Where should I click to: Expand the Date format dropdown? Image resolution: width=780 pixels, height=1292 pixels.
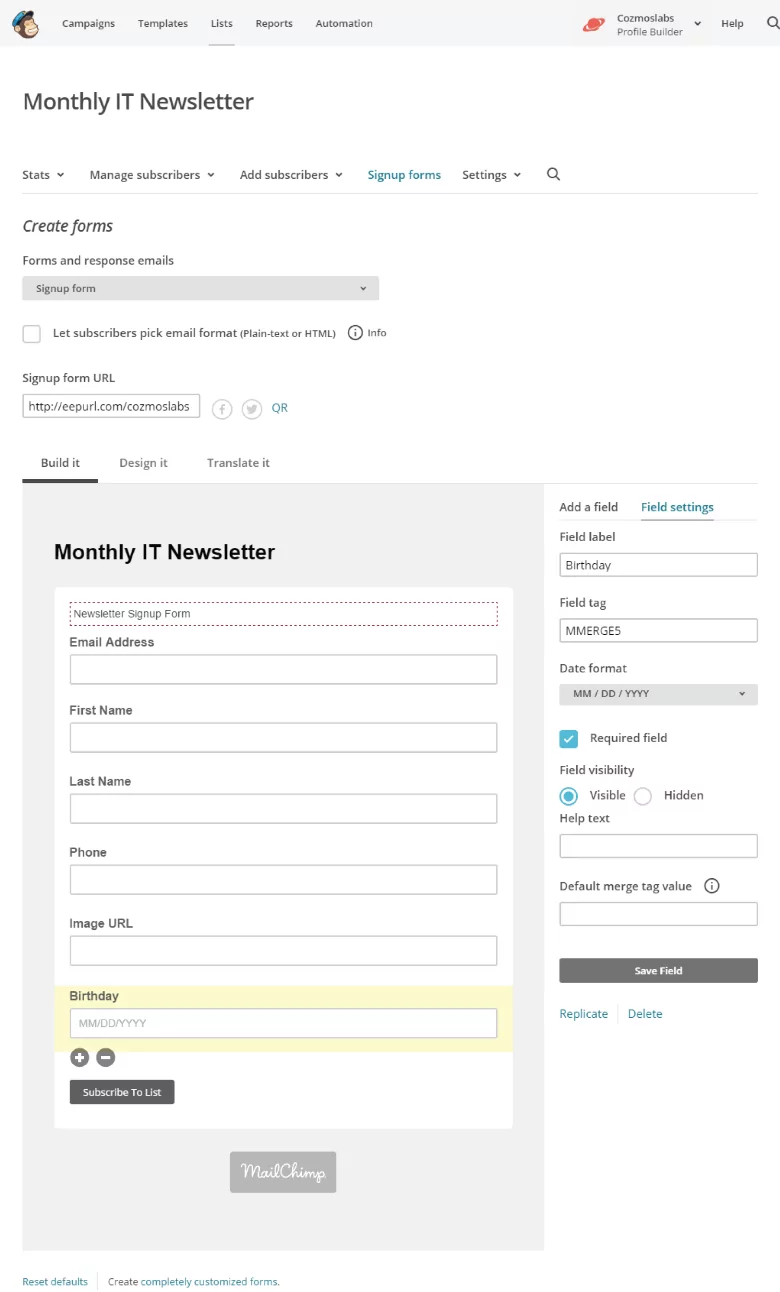[658, 694]
